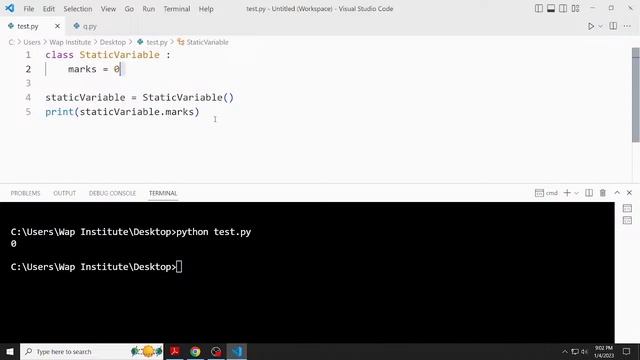Click volume tray icon
The width and height of the screenshot is (640, 360).
tap(584, 351)
